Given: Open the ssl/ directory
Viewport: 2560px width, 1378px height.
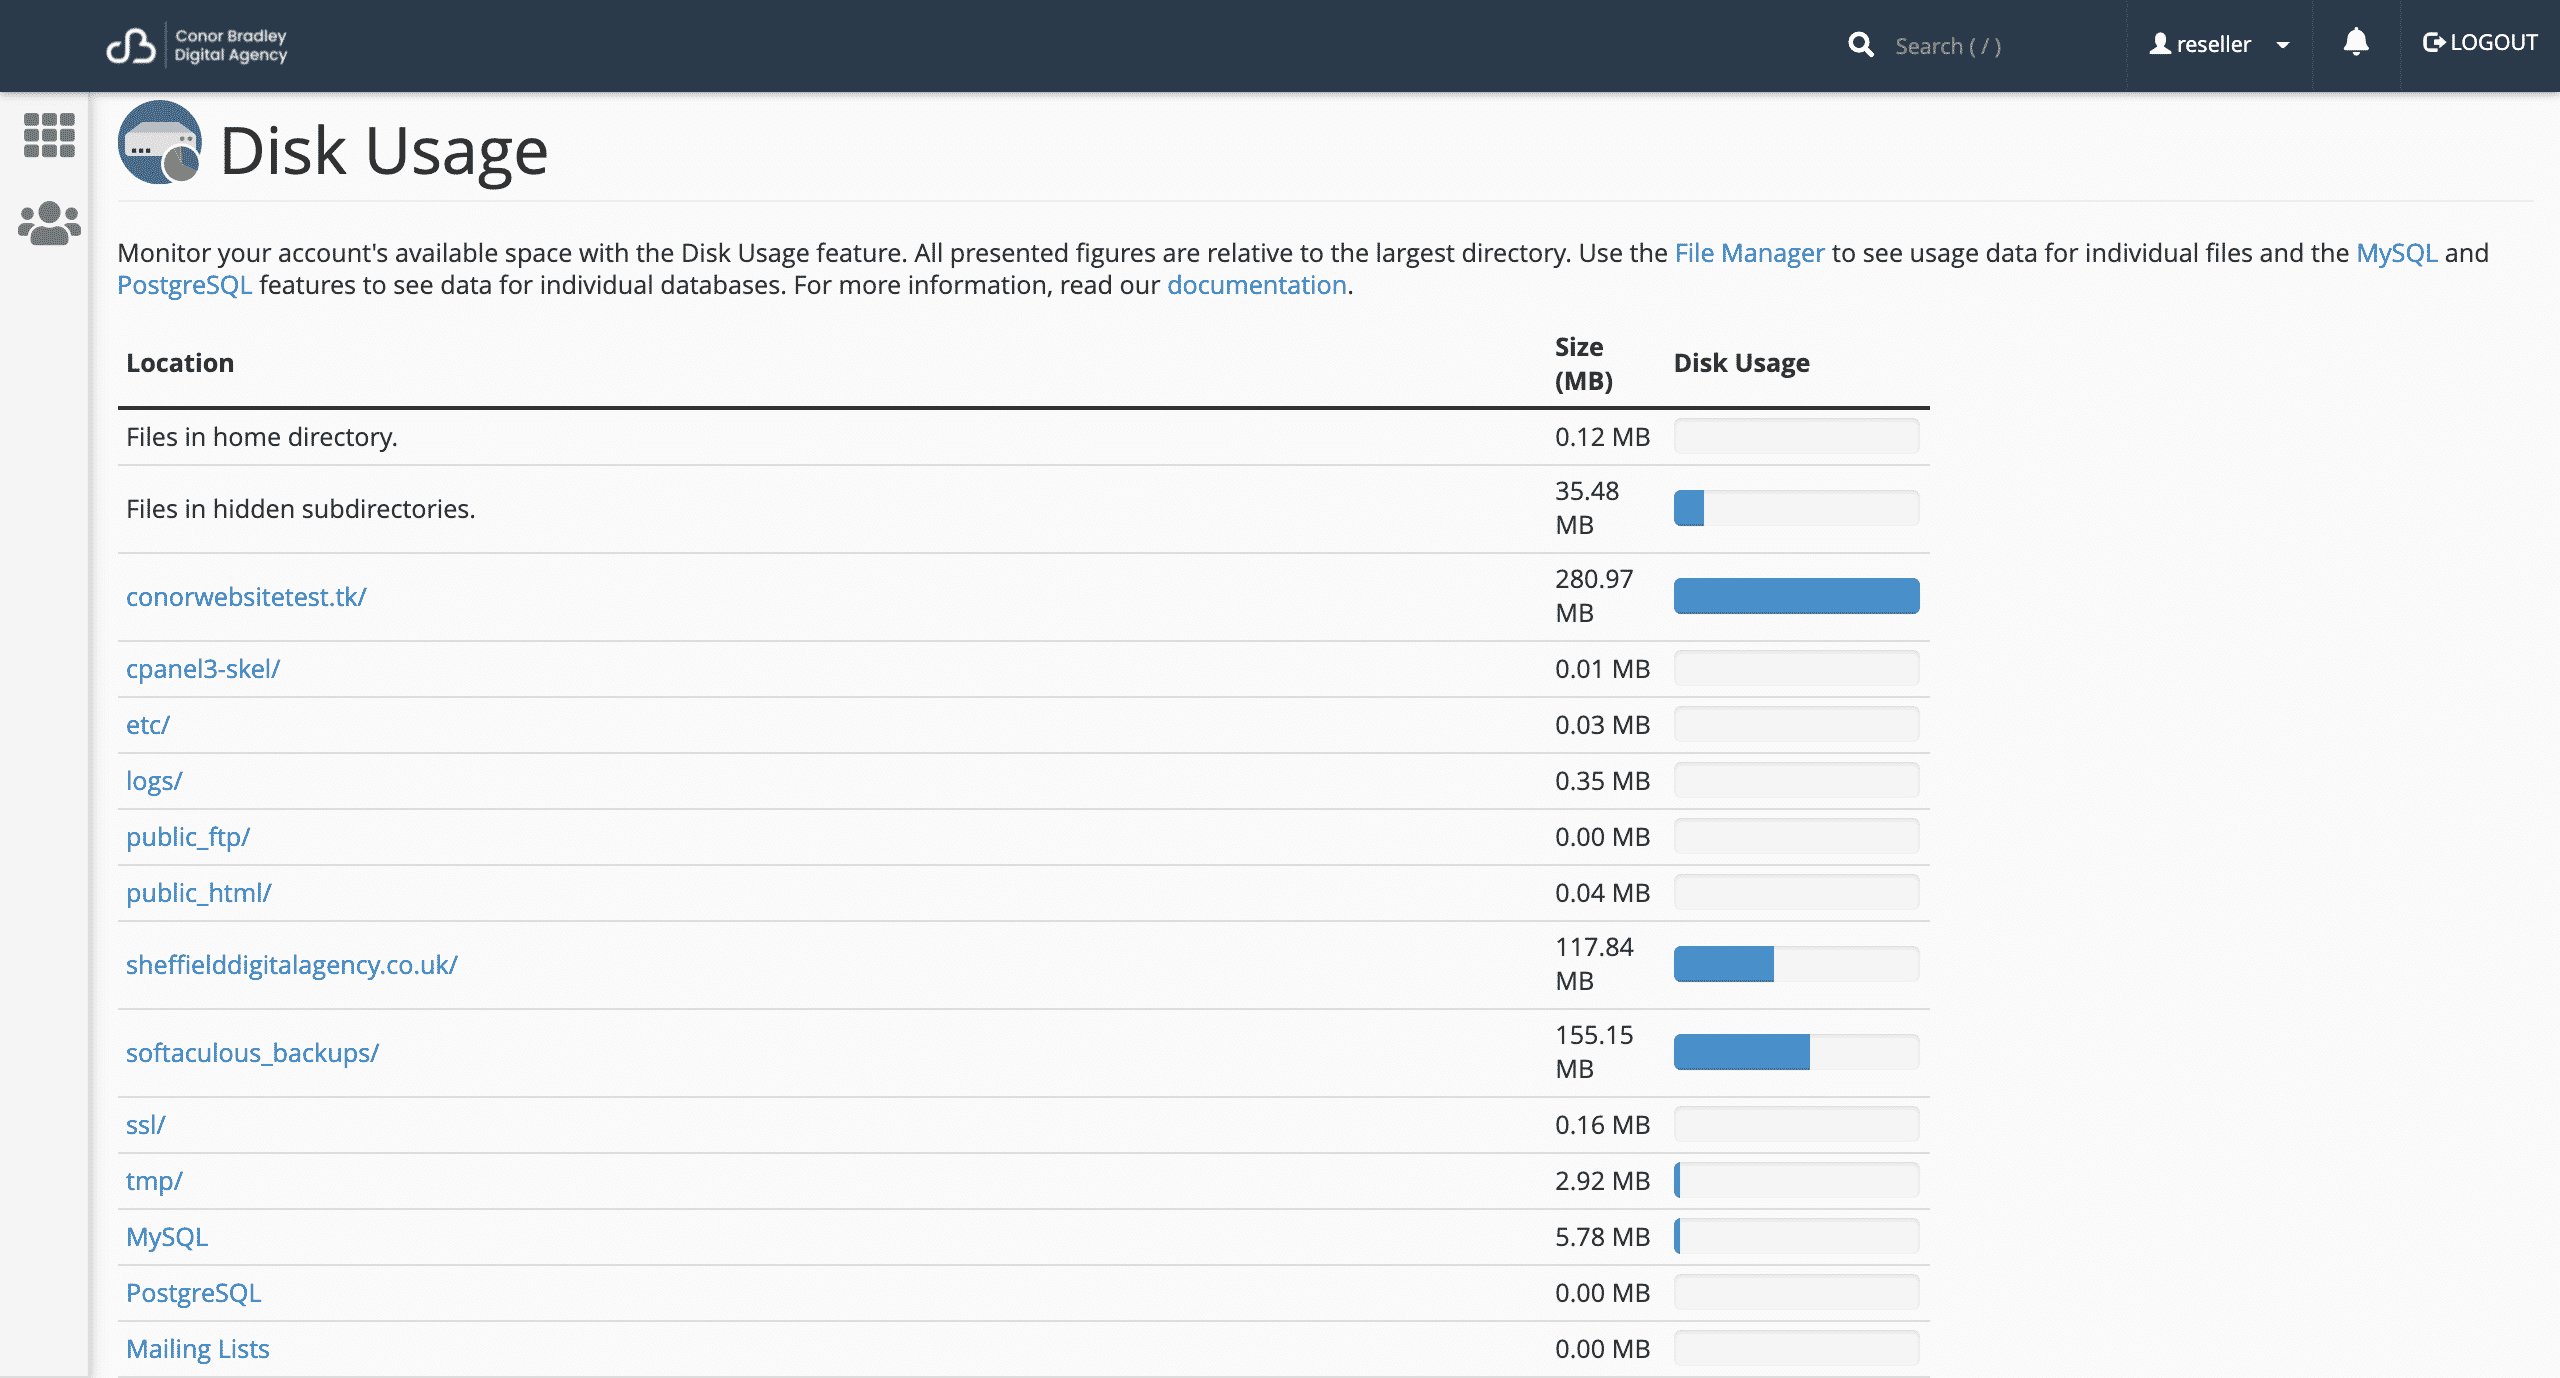Looking at the screenshot, I should (146, 1125).
